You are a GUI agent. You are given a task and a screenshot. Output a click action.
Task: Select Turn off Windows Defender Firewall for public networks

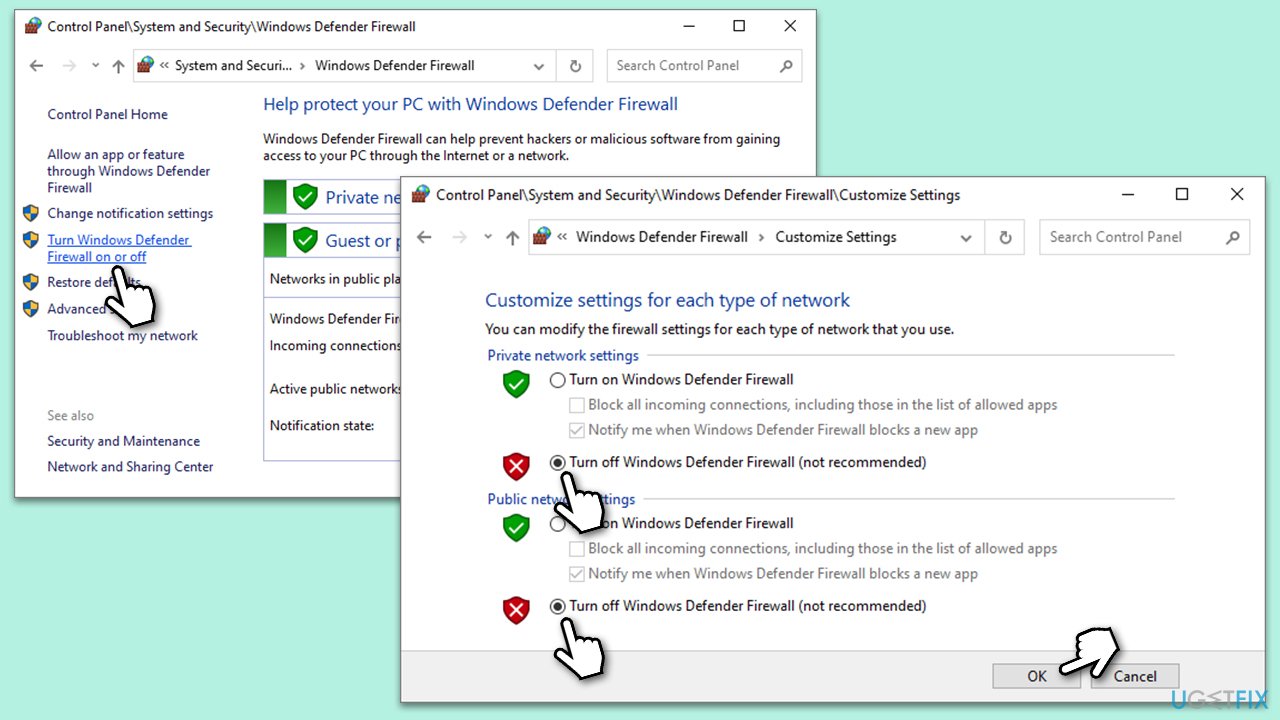tap(558, 606)
